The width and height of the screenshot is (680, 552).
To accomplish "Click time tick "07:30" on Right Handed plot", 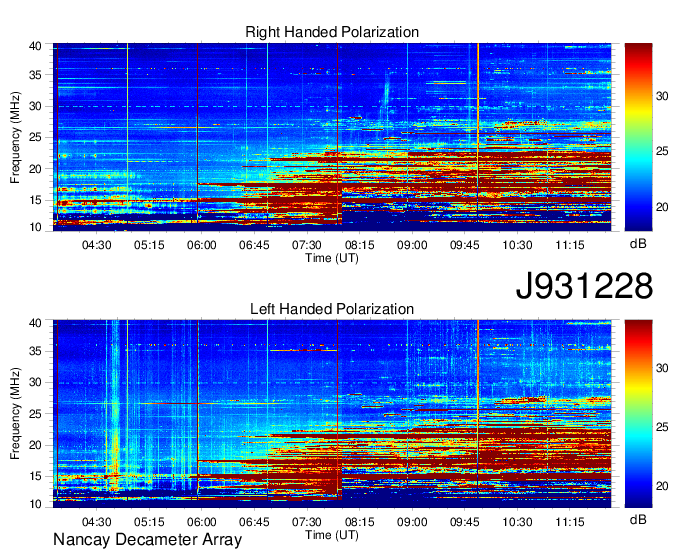I will coord(307,245).
